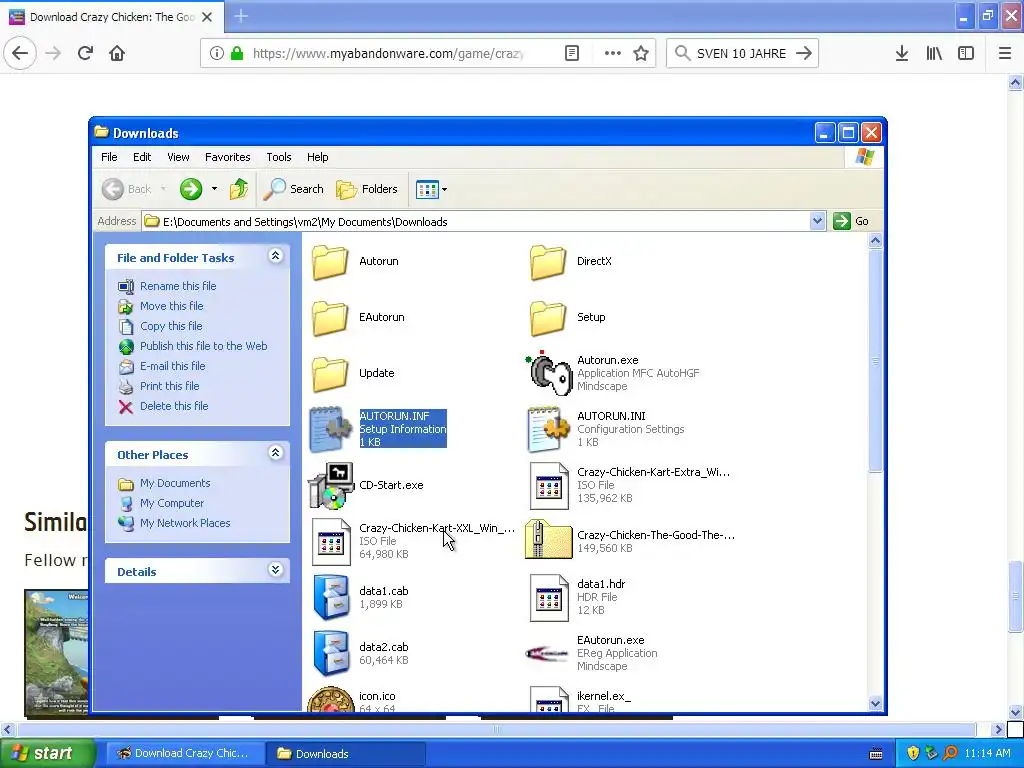1024x768 pixels.
Task: Open the Autorun folder icon
Action: [330, 261]
